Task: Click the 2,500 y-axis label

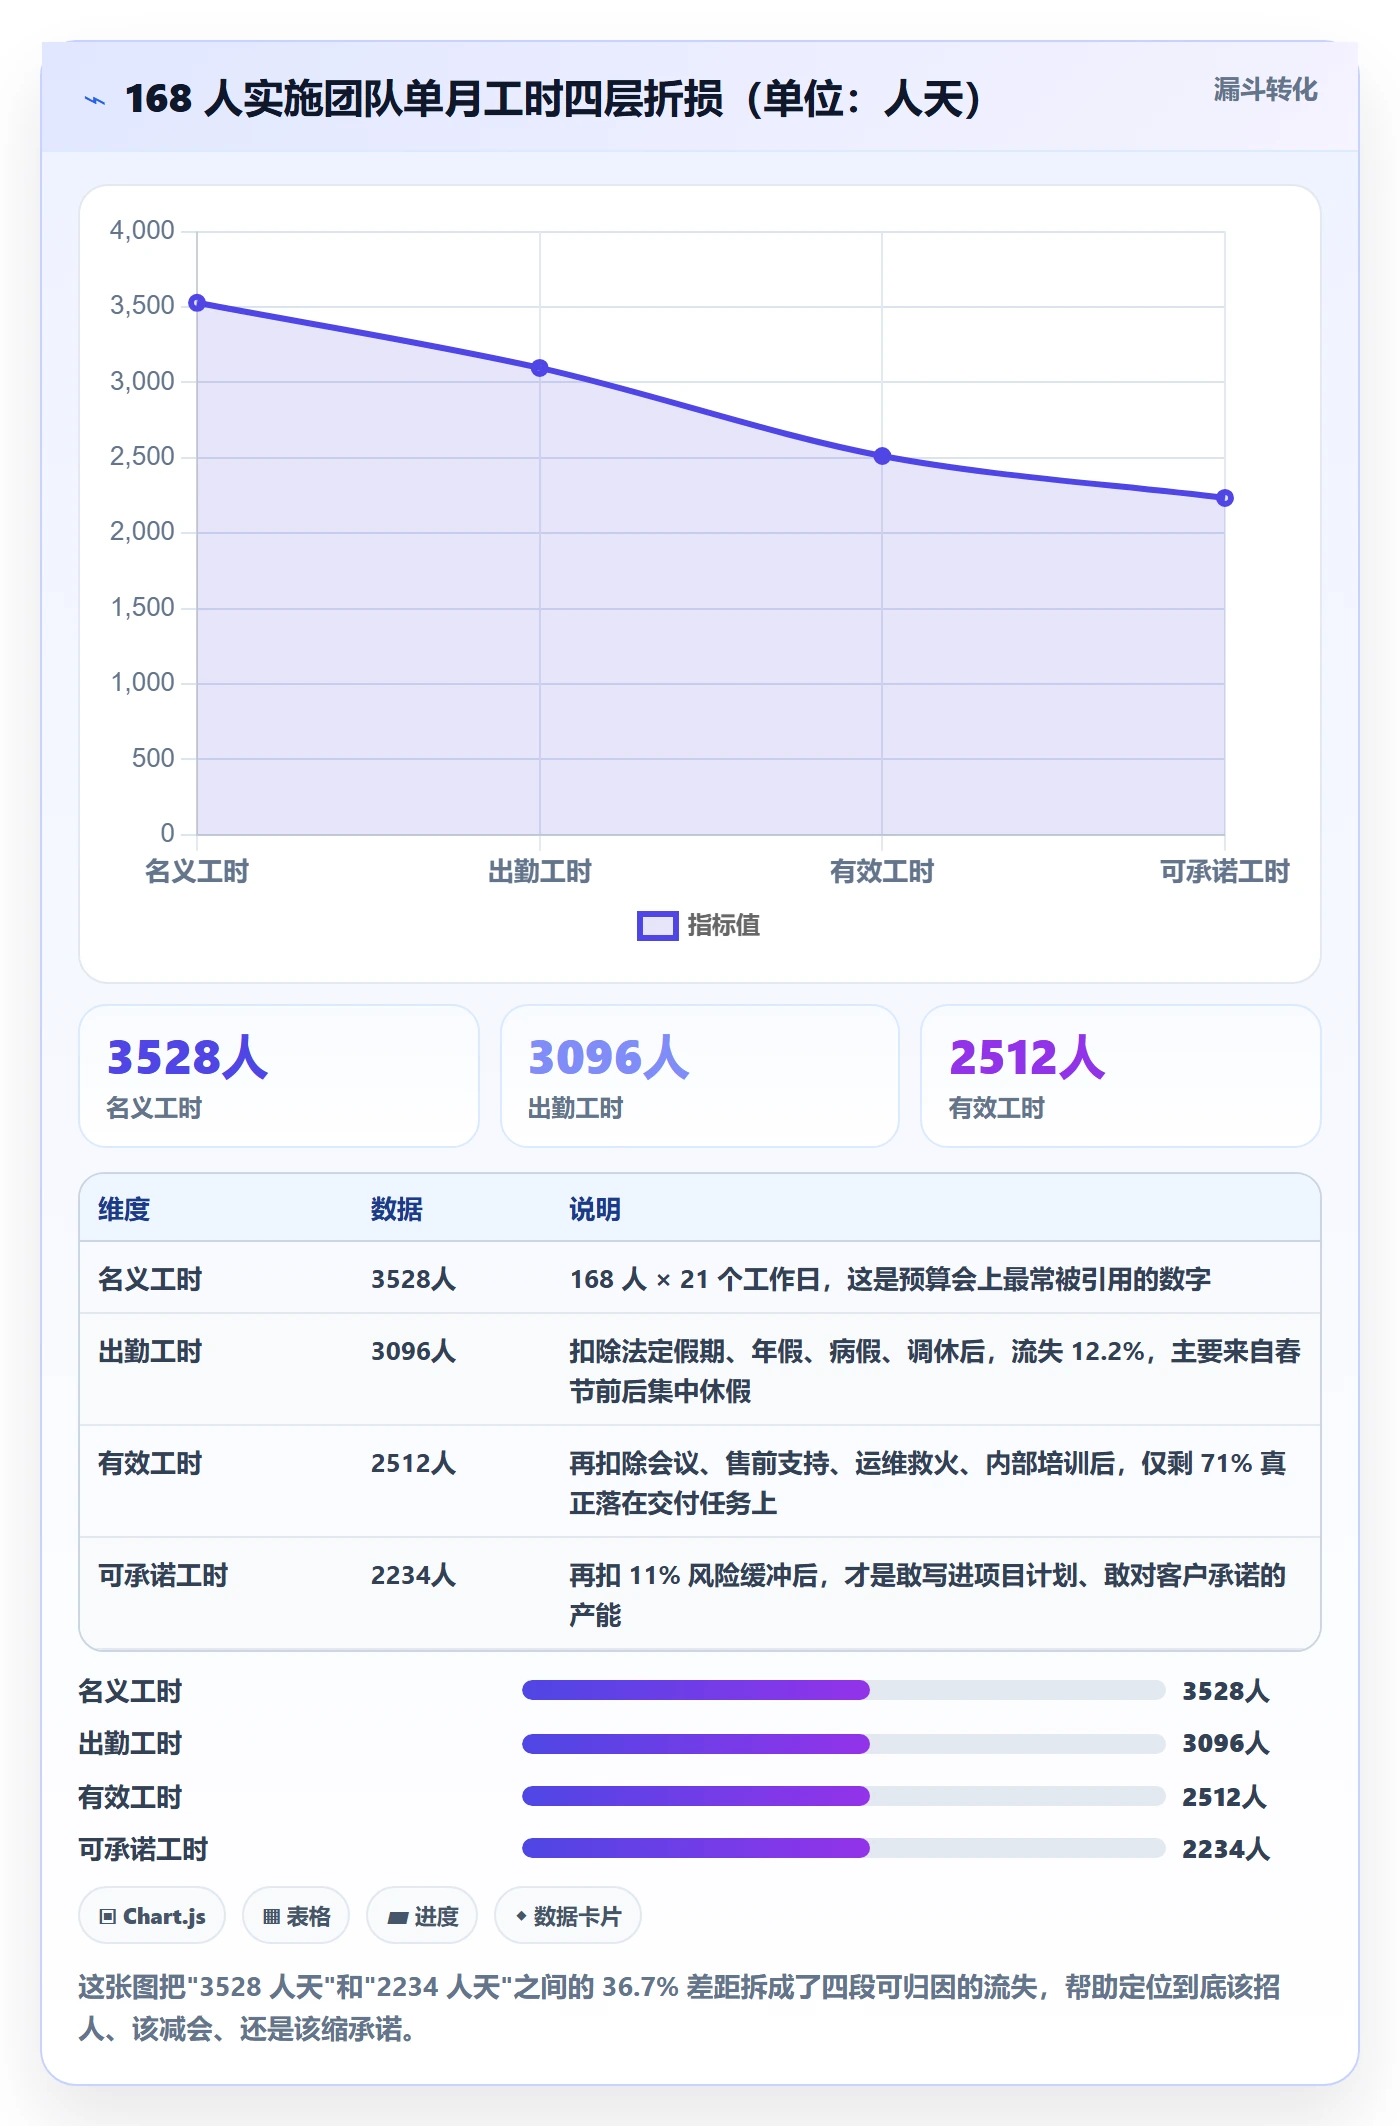Action: point(142,457)
